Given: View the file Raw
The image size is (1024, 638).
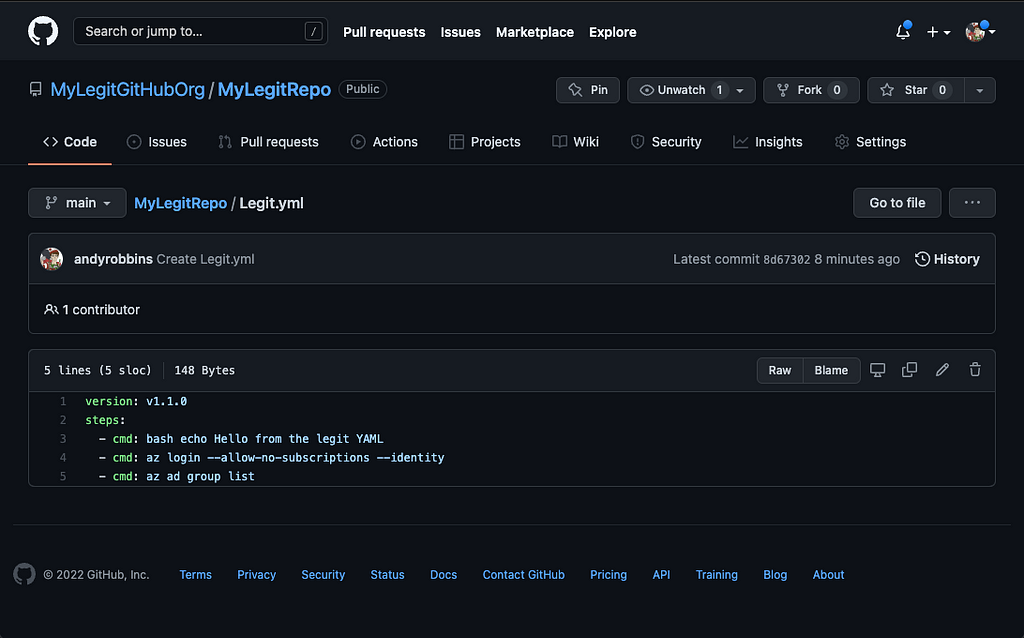Looking at the screenshot, I should [x=780, y=370].
